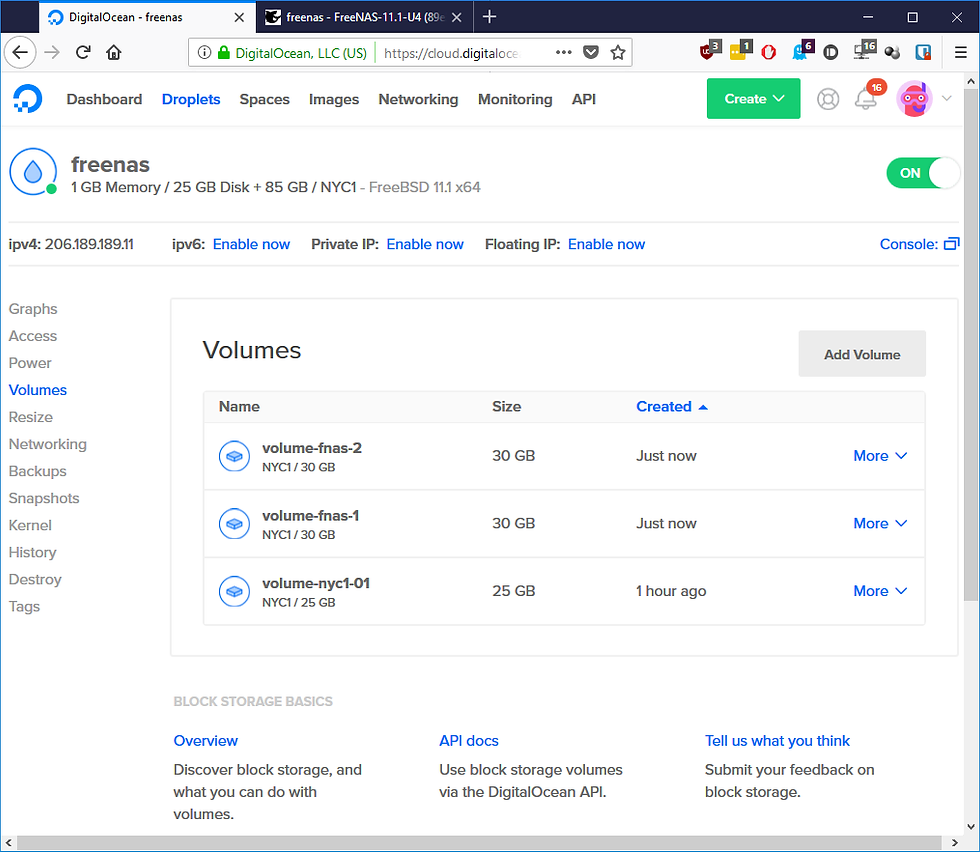Click the browser Home icon
980x852 pixels.
pyautogui.click(x=113, y=52)
